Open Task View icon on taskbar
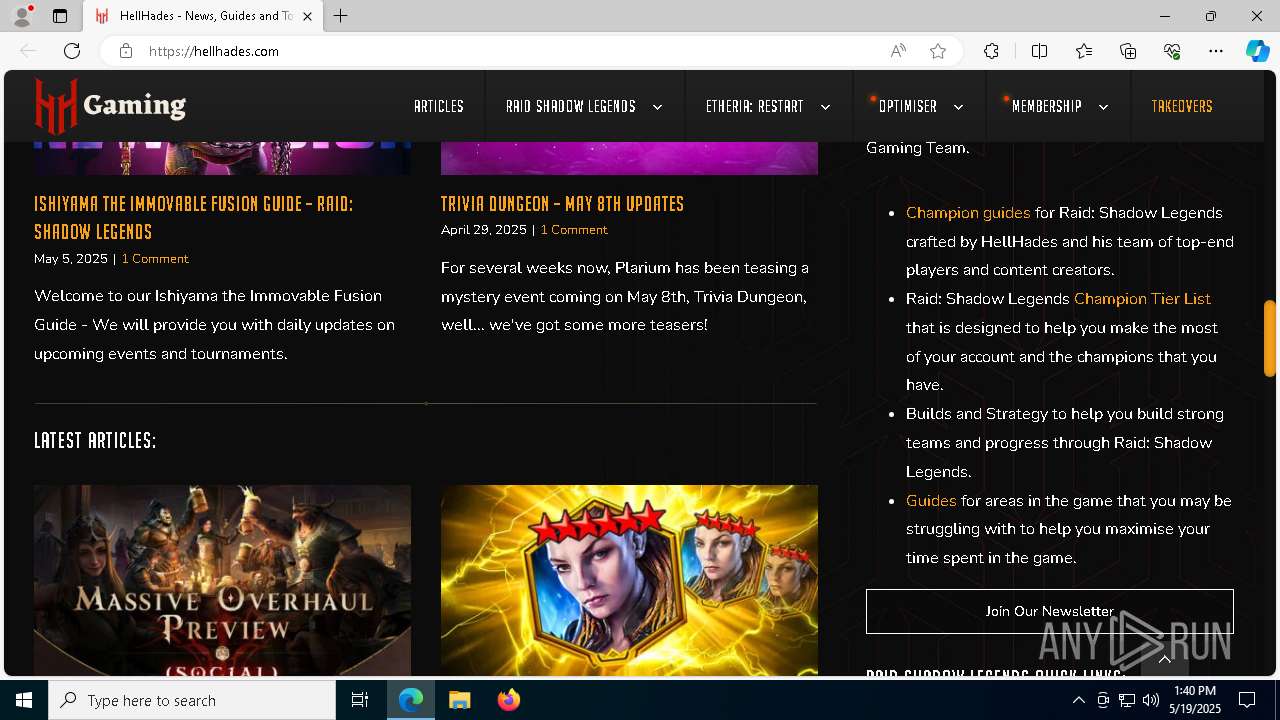The image size is (1280, 720). pos(360,700)
